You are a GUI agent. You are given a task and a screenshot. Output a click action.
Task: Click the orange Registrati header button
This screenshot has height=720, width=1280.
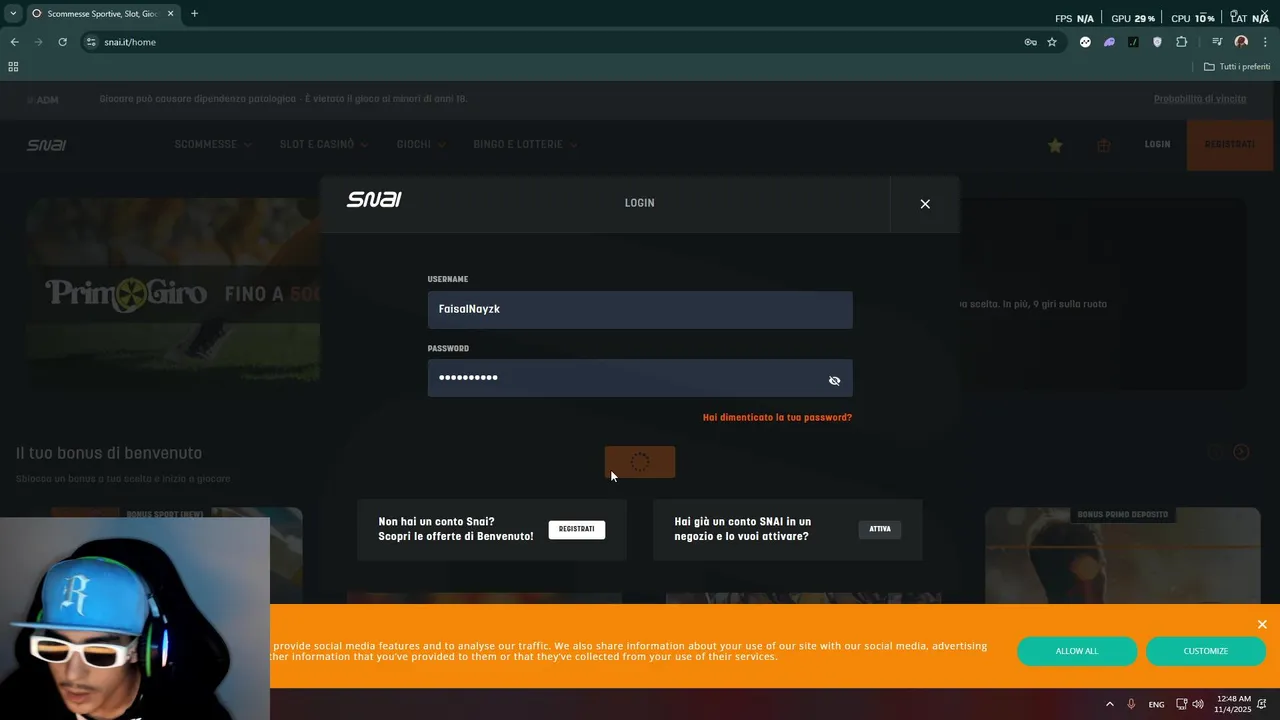(1230, 145)
